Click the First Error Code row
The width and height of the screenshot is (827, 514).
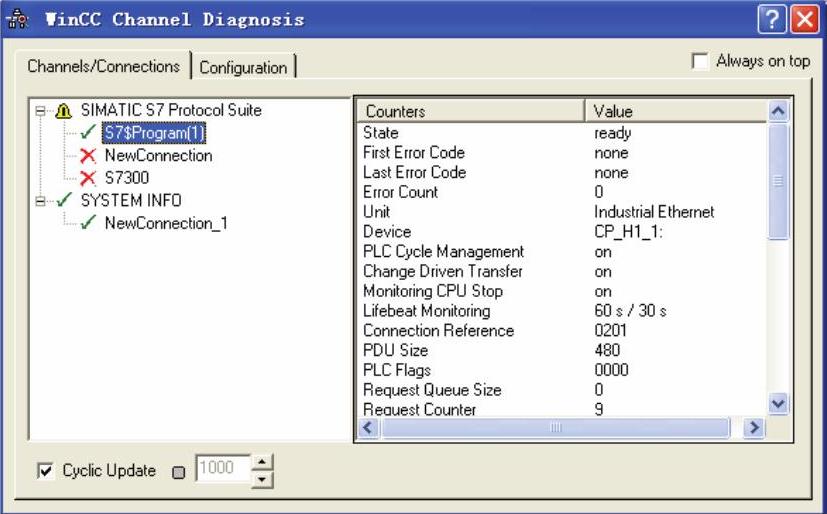562,153
